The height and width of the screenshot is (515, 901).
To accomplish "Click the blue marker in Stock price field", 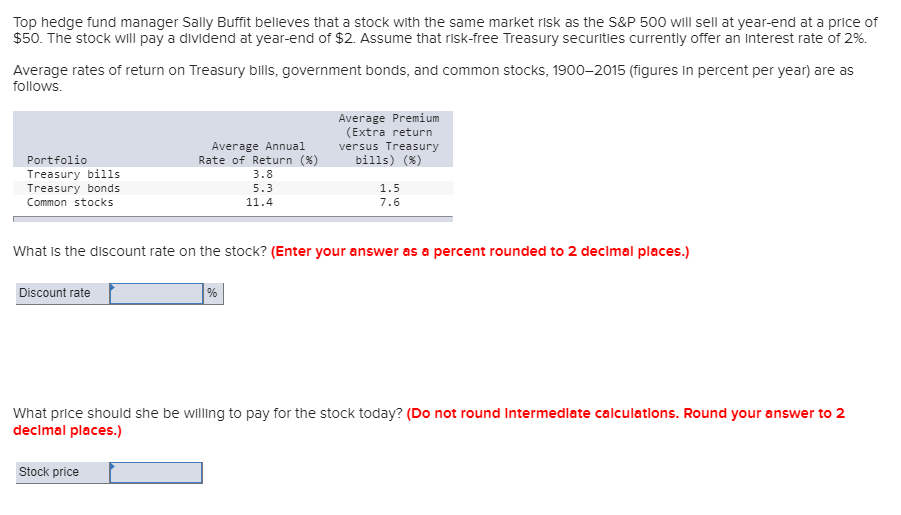I will [114, 466].
